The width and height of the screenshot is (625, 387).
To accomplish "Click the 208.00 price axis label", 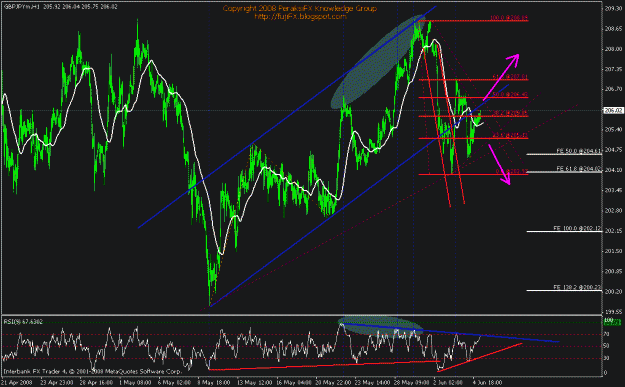I will tap(613, 49).
